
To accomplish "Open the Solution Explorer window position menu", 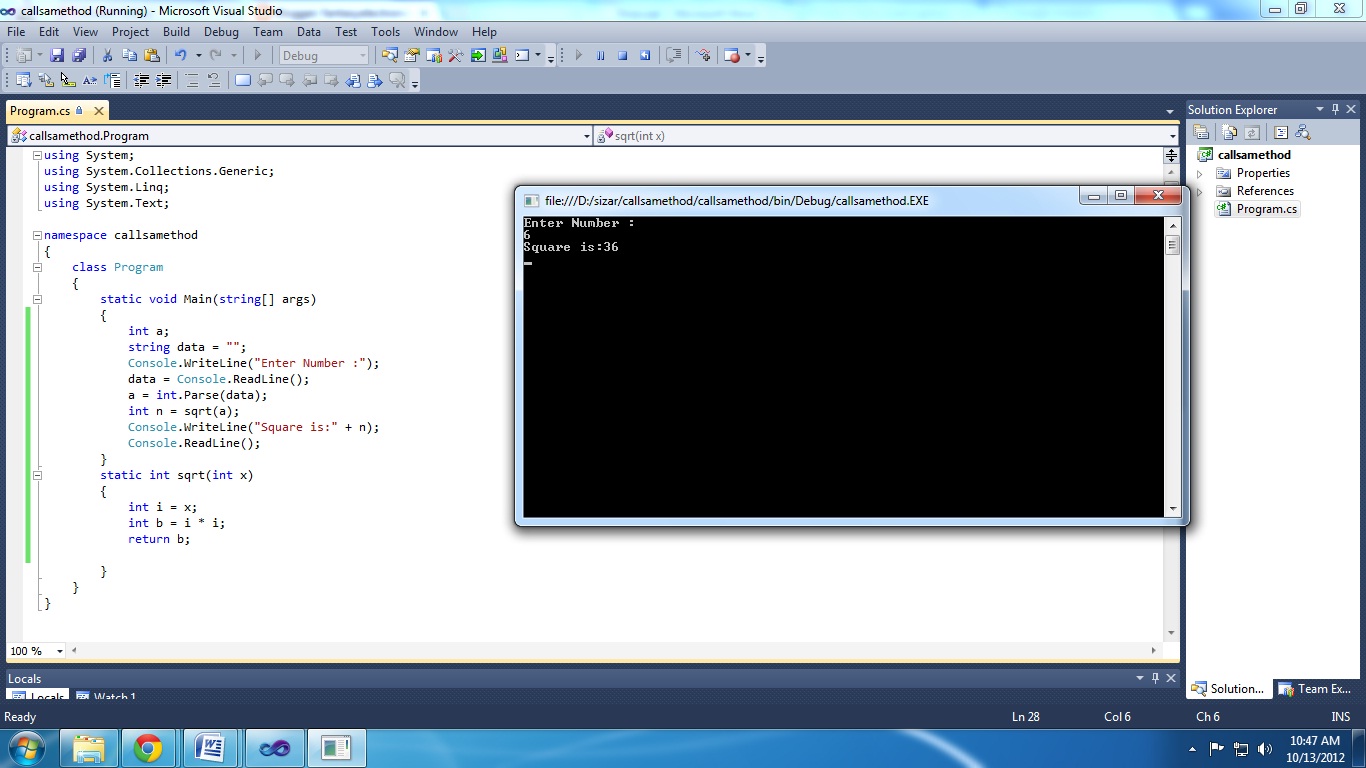I will tap(1320, 109).
